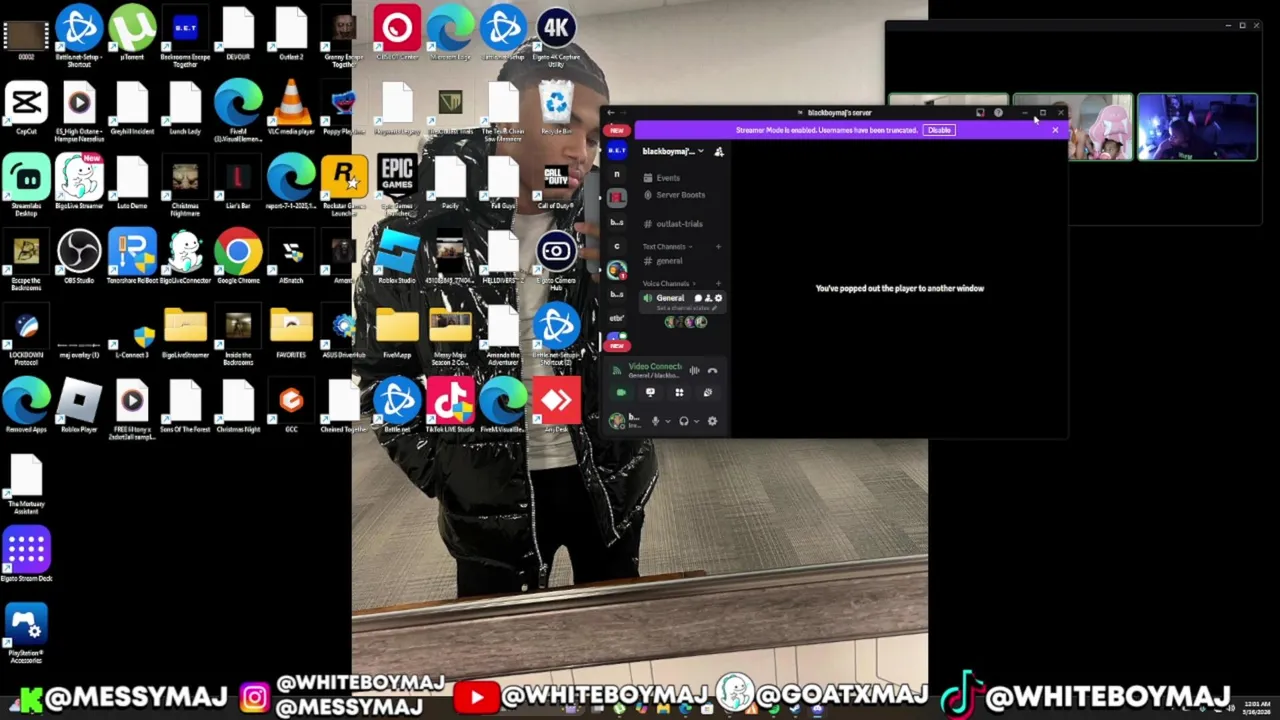Select blue-lit video thumbnail in popout window
Image resolution: width=1280 pixels, height=720 pixels.
pyautogui.click(x=1197, y=127)
